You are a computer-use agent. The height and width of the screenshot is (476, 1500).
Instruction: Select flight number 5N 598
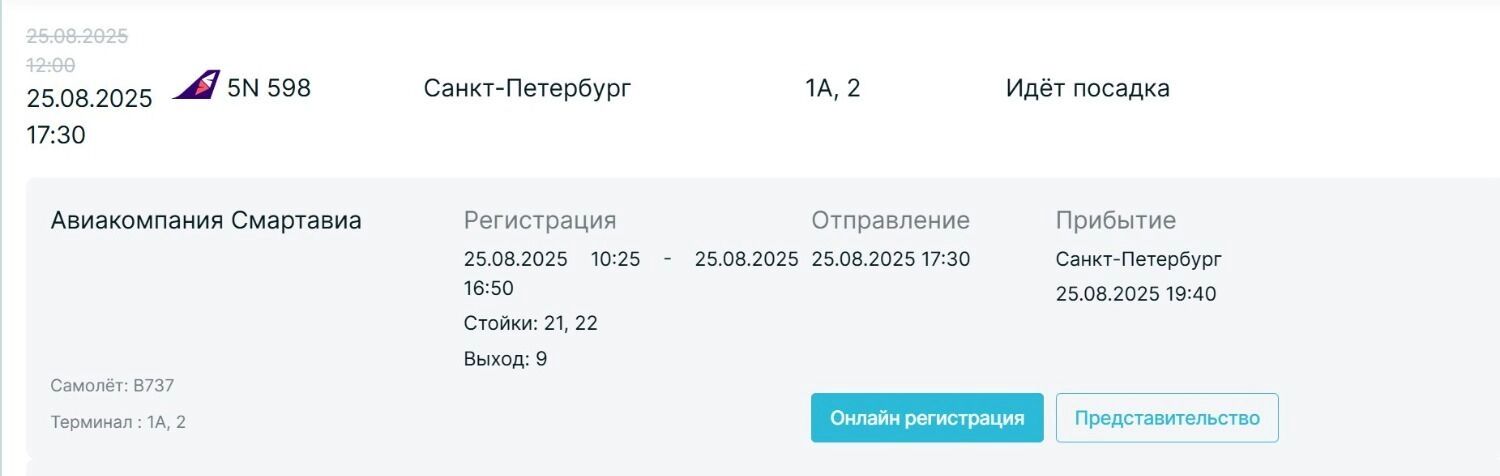click(269, 88)
